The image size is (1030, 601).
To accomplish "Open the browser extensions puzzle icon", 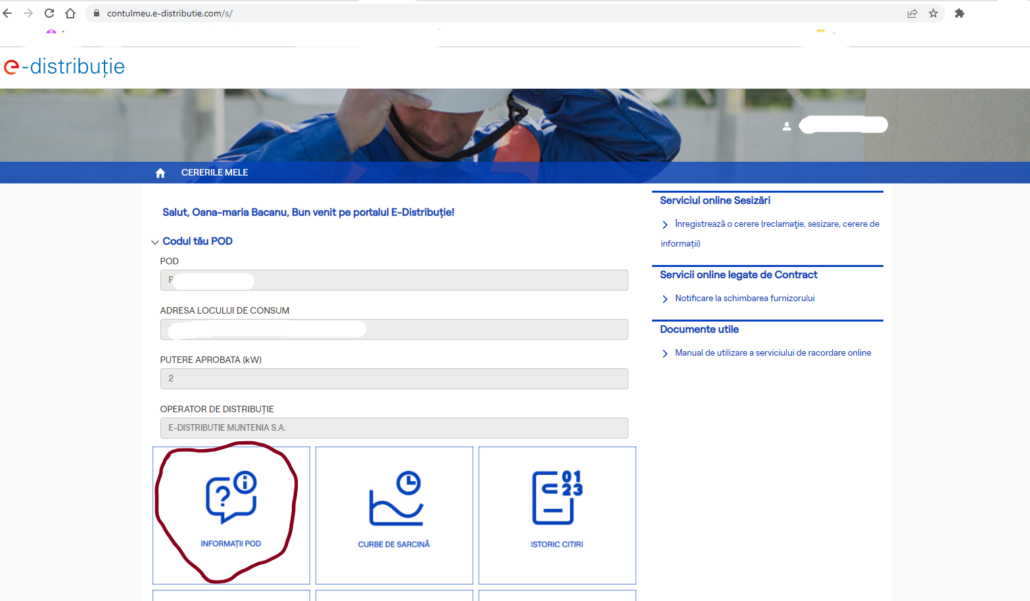I will 960,13.
